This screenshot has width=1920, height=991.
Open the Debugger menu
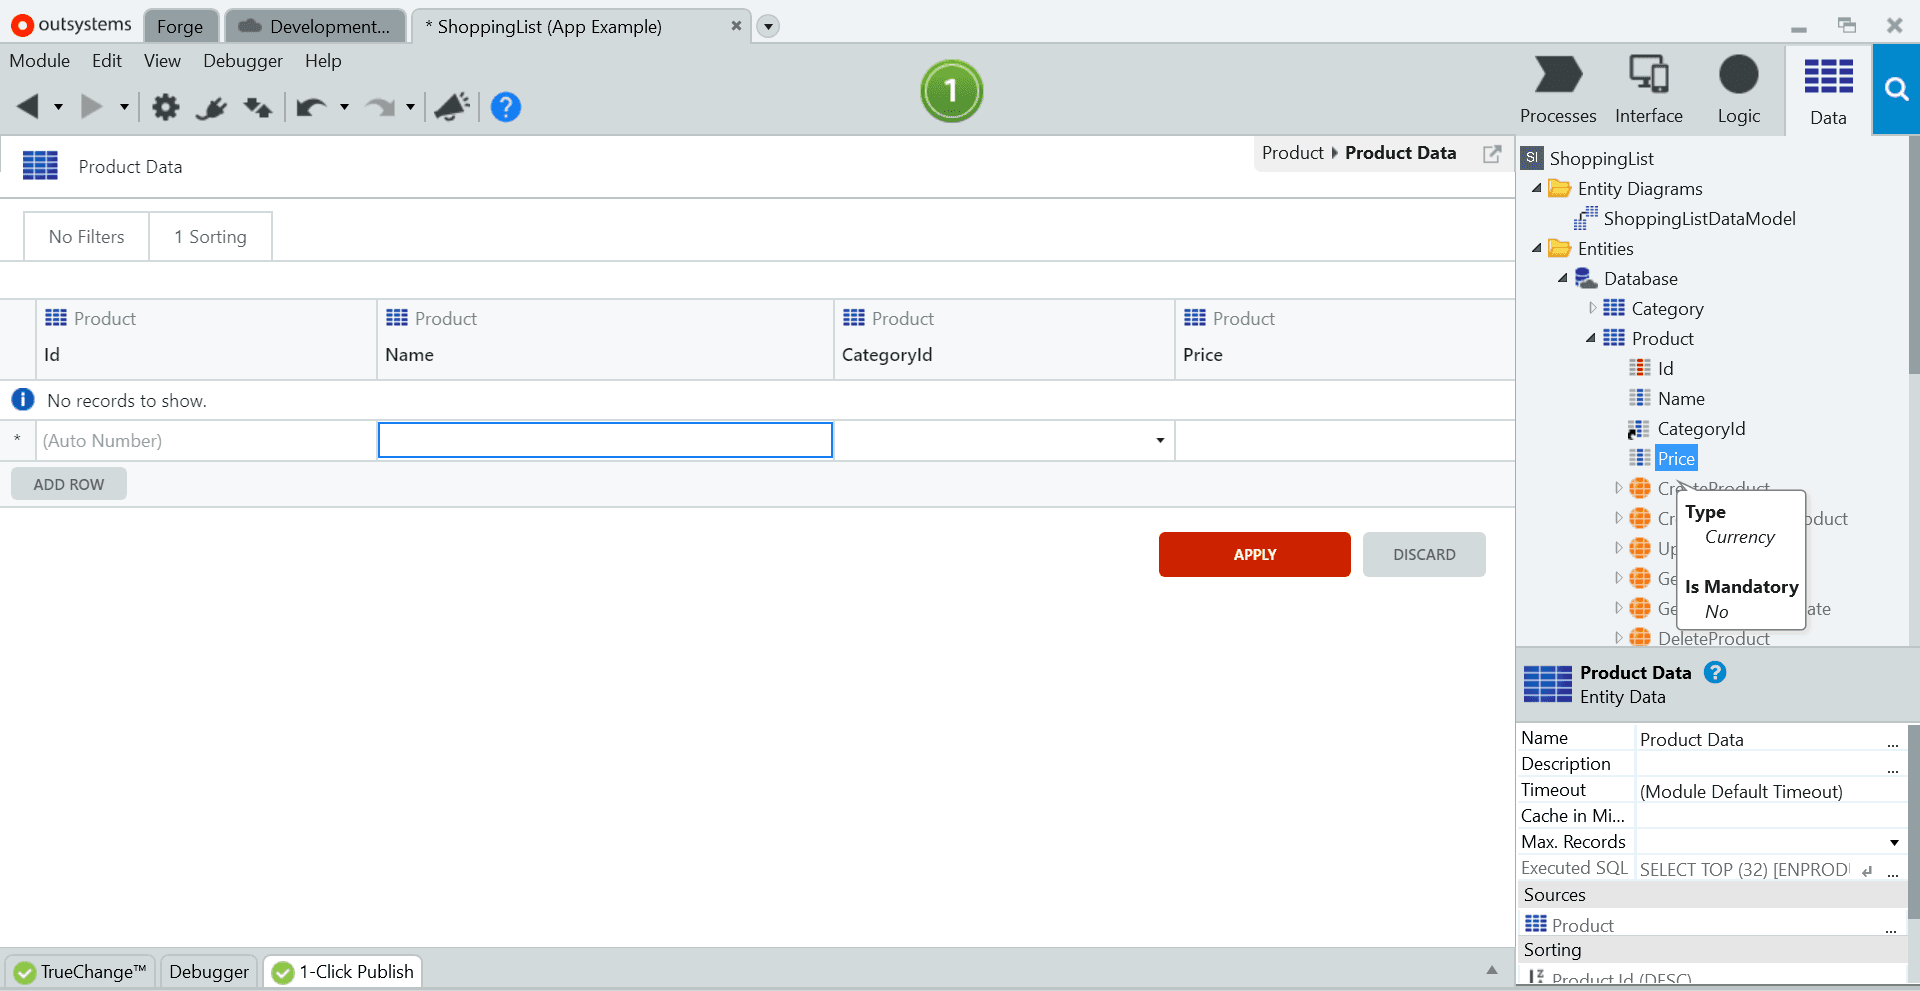pyautogui.click(x=243, y=61)
